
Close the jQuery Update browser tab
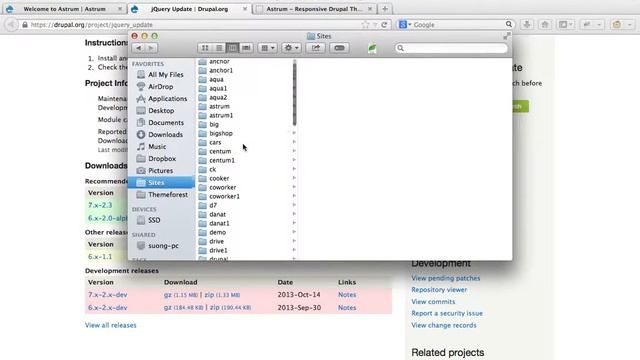point(245,9)
